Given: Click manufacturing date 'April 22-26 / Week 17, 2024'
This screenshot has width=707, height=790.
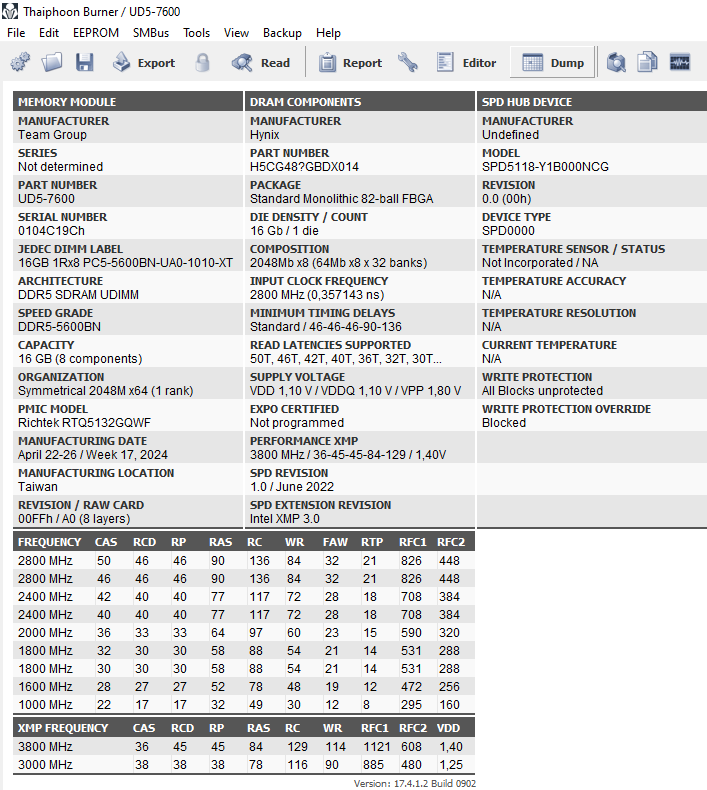Looking at the screenshot, I should [93, 455].
